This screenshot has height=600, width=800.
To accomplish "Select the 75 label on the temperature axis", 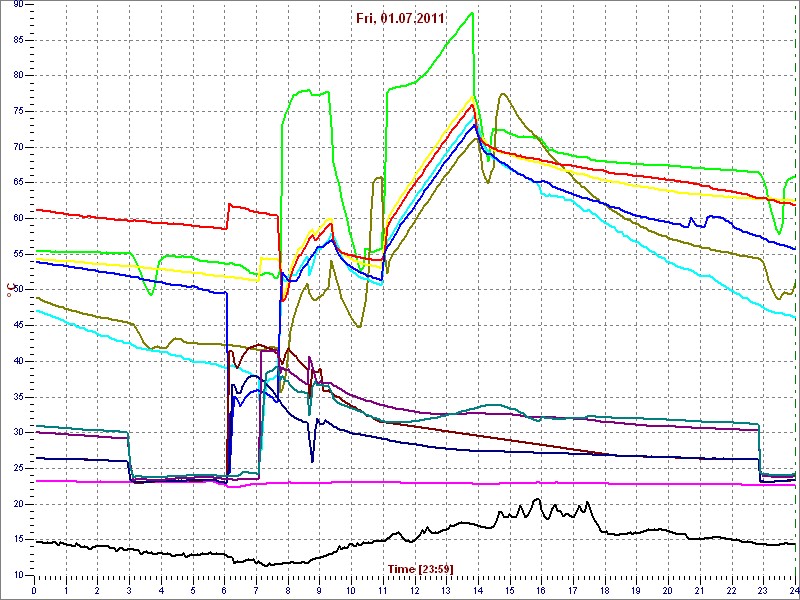I will click(x=18, y=111).
